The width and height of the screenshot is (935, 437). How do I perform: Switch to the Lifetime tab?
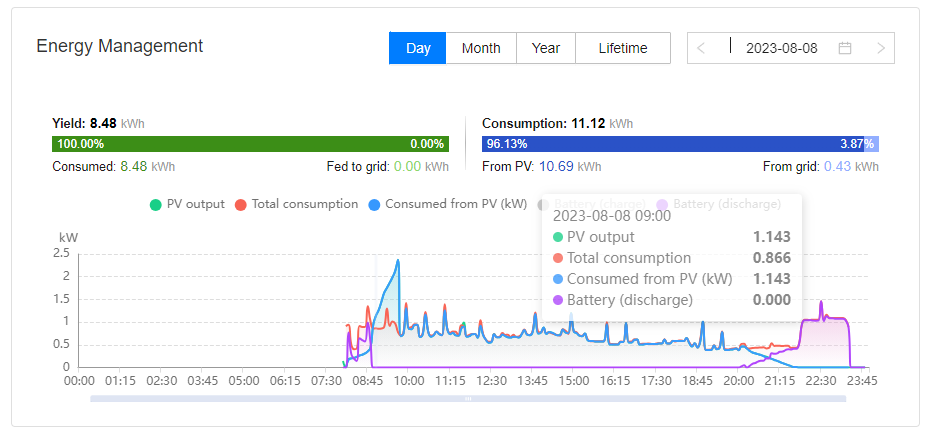(623, 48)
